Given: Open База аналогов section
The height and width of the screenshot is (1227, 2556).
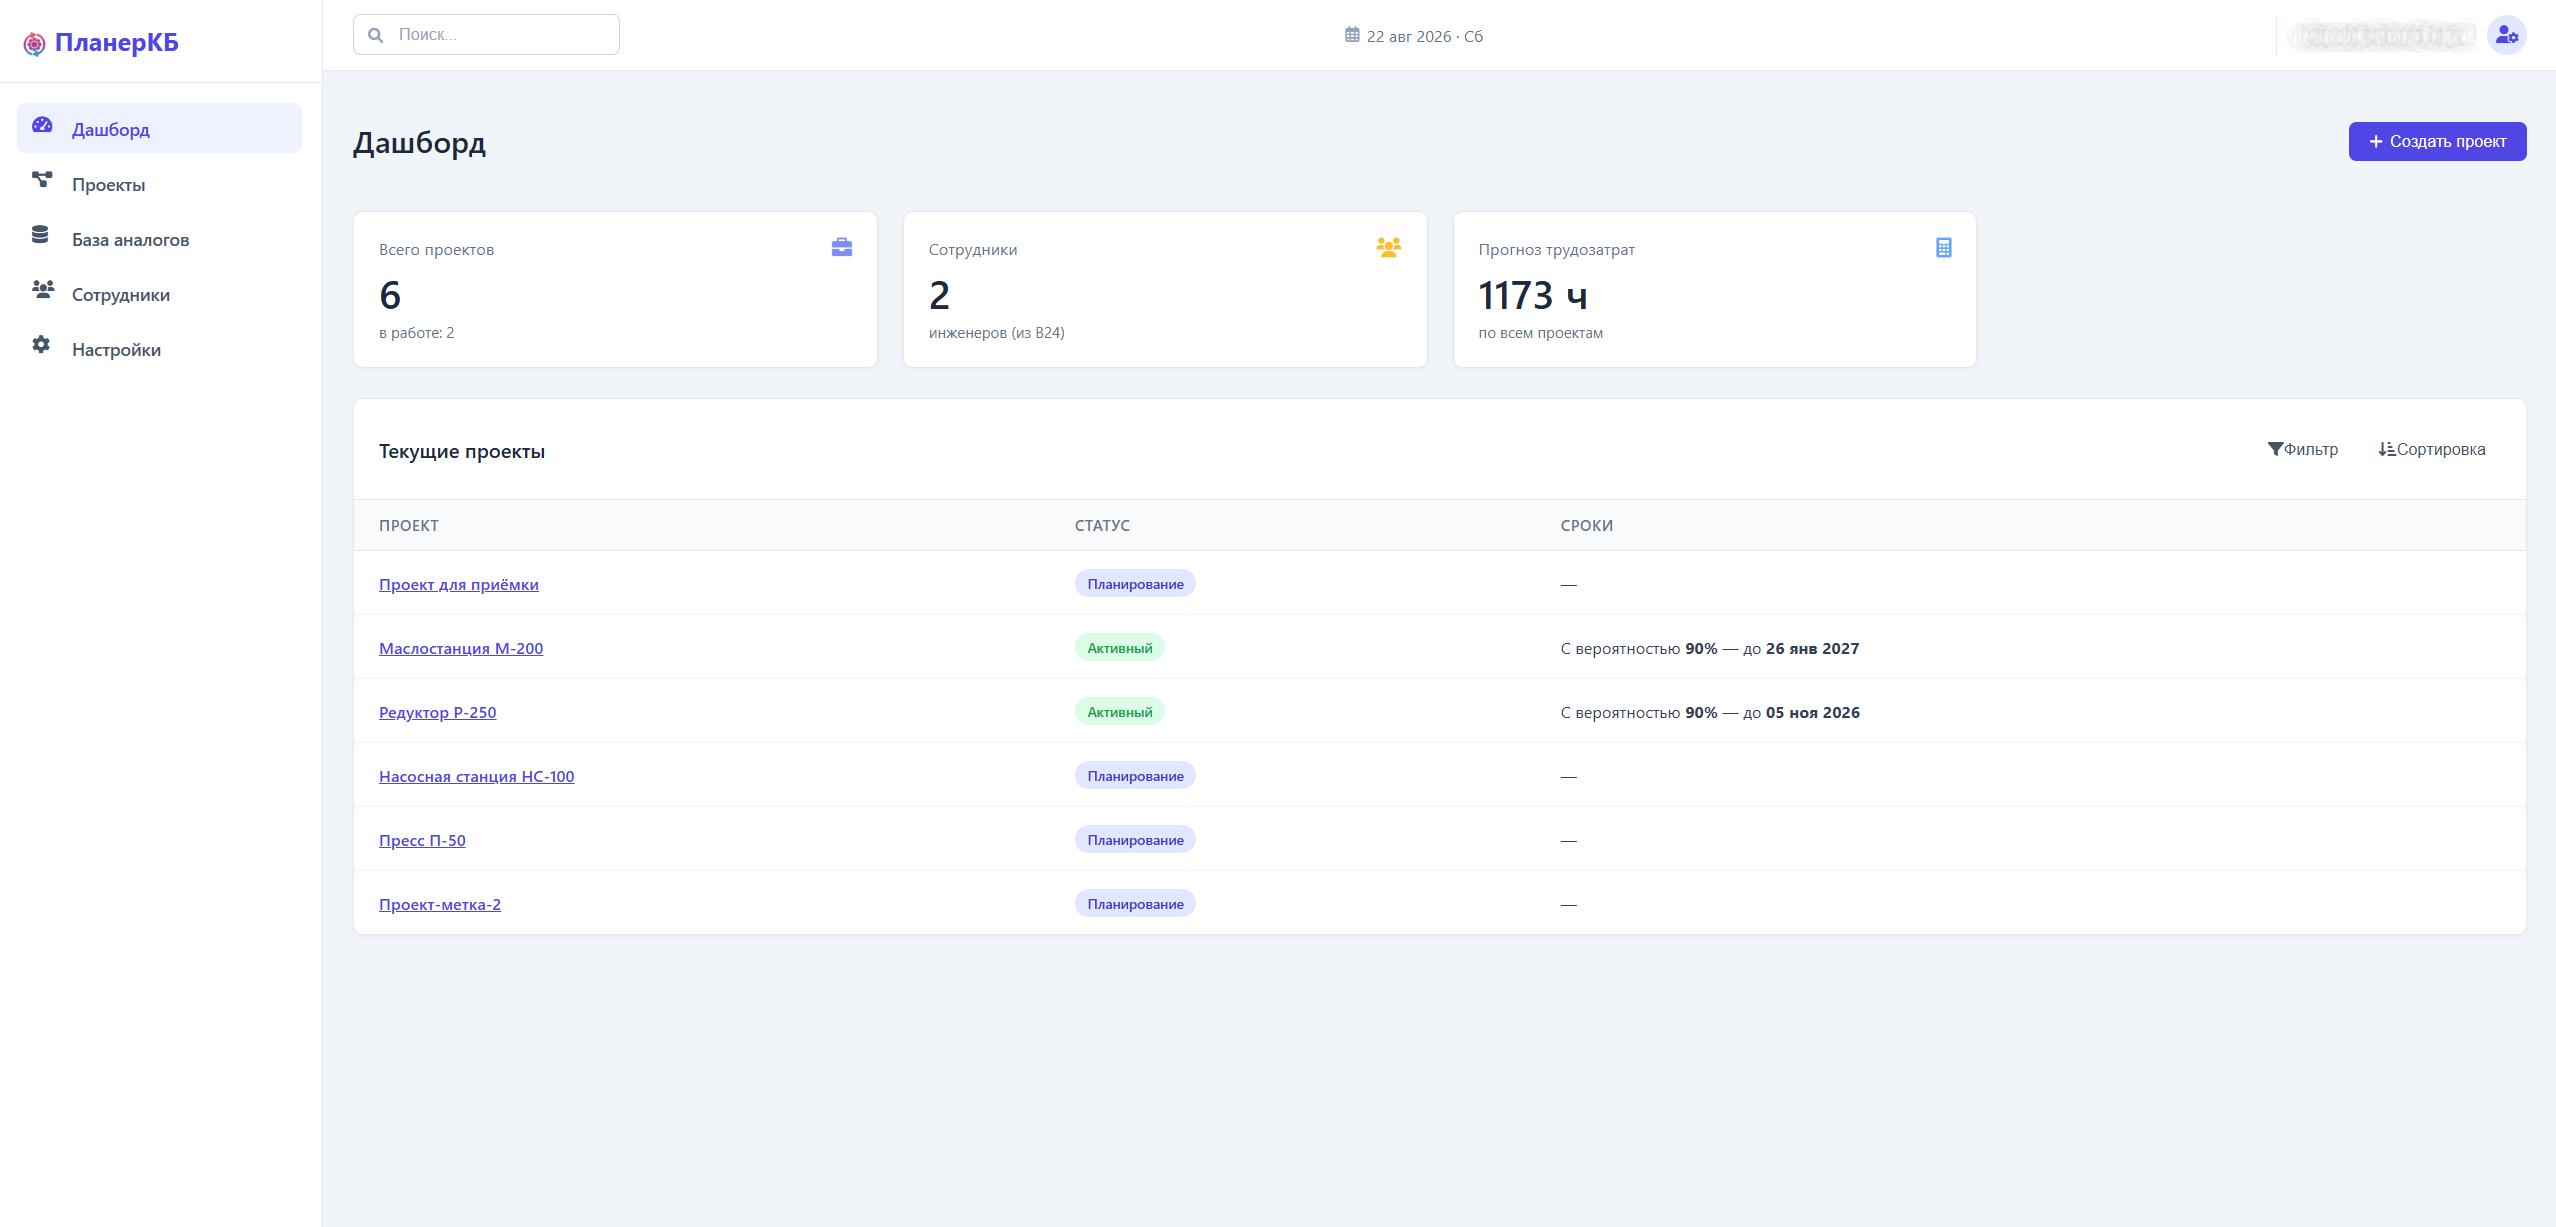Looking at the screenshot, I should pyautogui.click(x=159, y=239).
